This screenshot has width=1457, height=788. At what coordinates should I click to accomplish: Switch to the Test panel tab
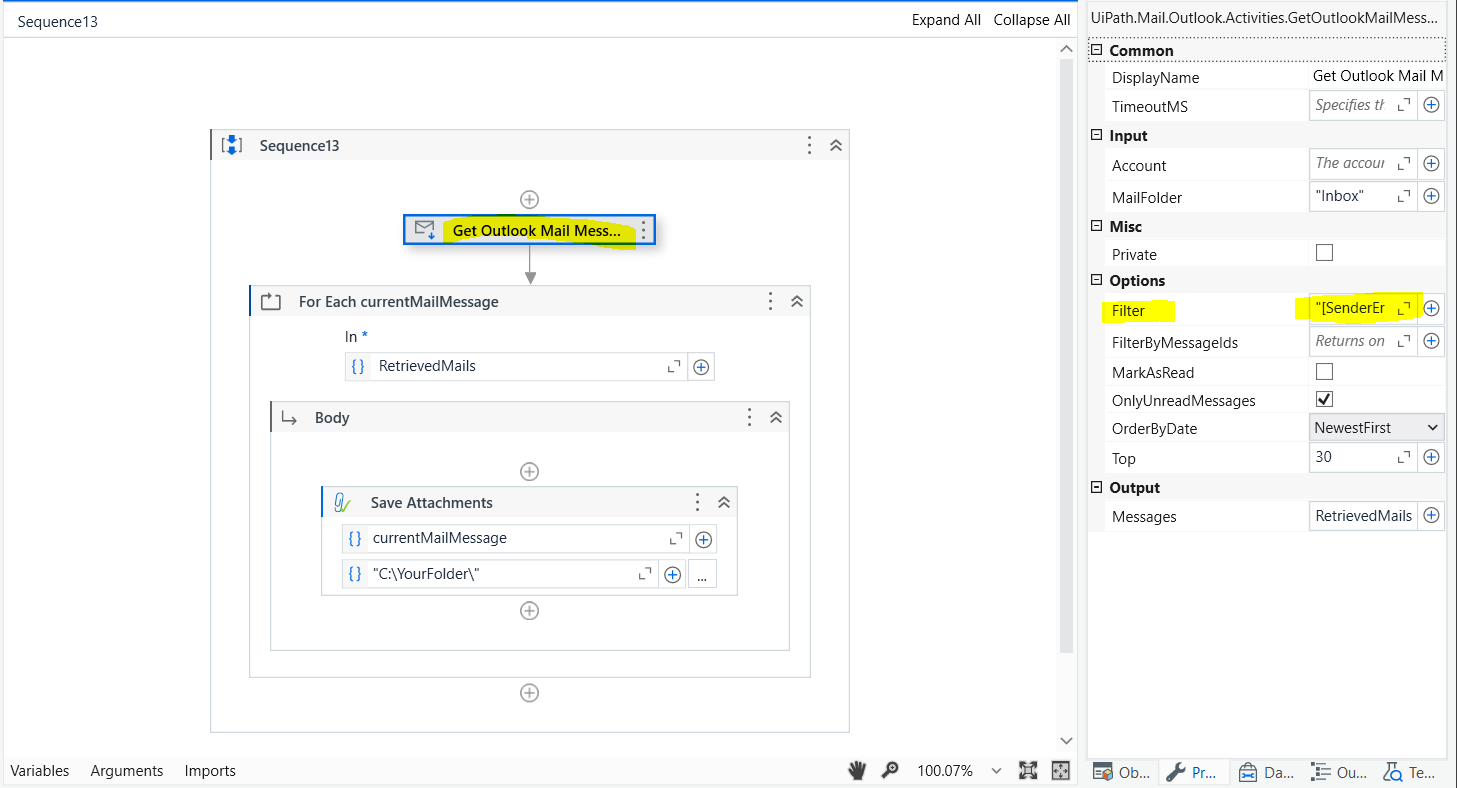[1410, 772]
